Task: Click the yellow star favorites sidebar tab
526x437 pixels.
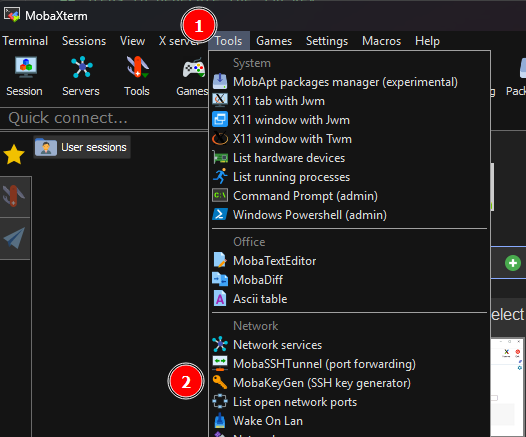Action: [14, 155]
